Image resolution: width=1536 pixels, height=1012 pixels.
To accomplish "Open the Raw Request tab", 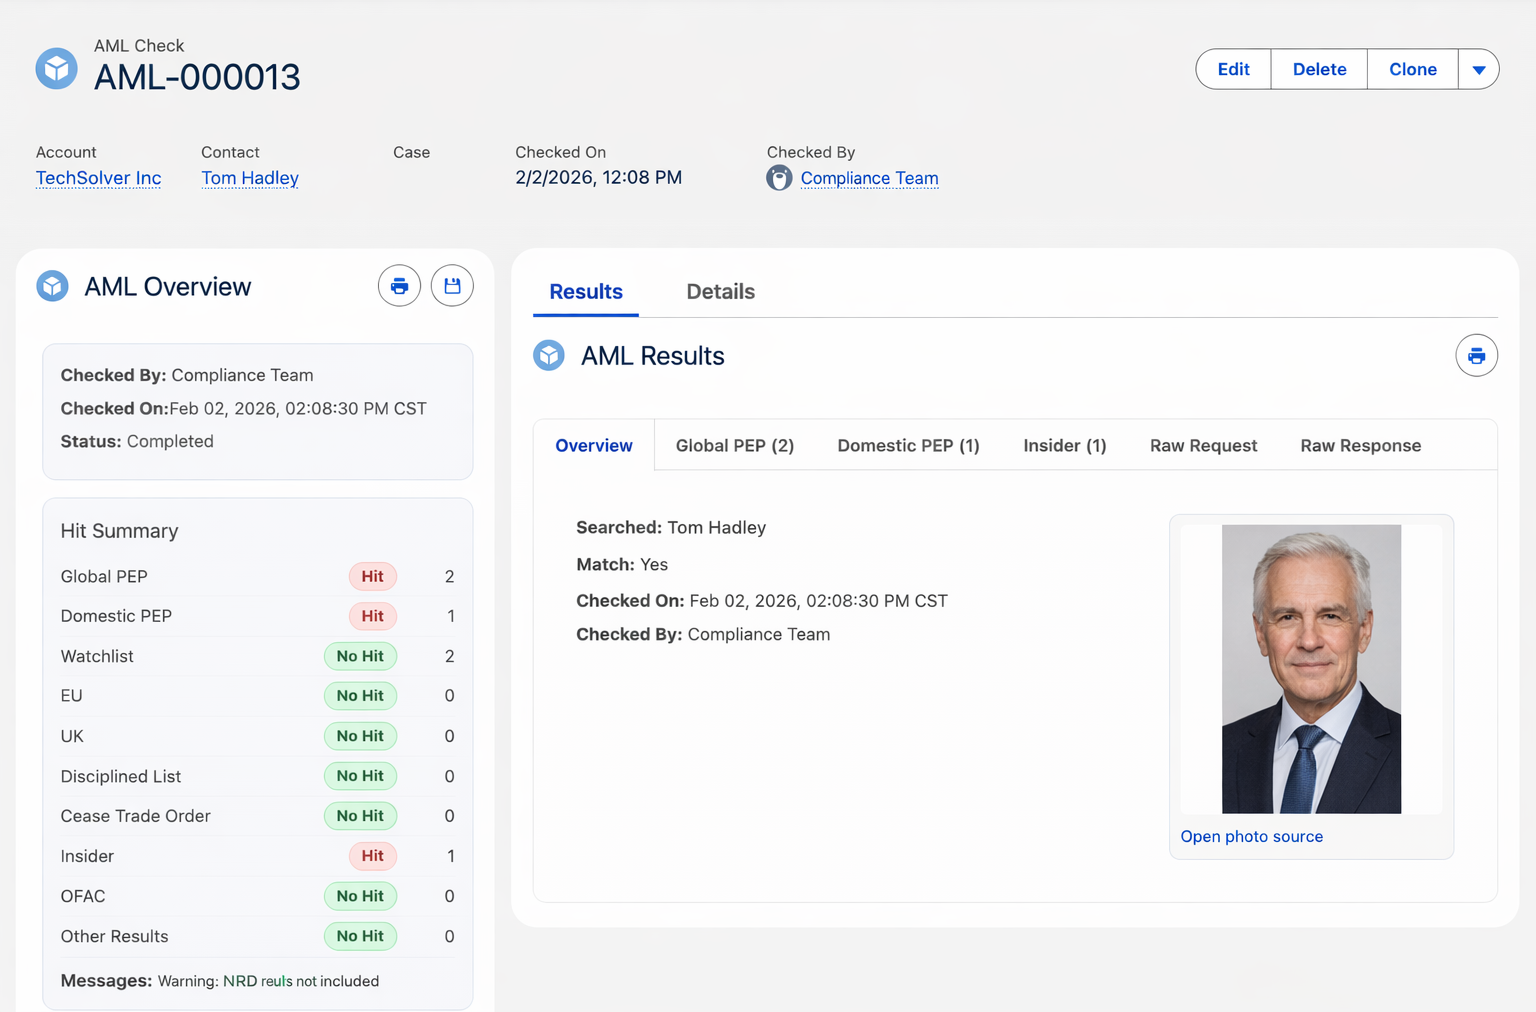I will tap(1203, 445).
